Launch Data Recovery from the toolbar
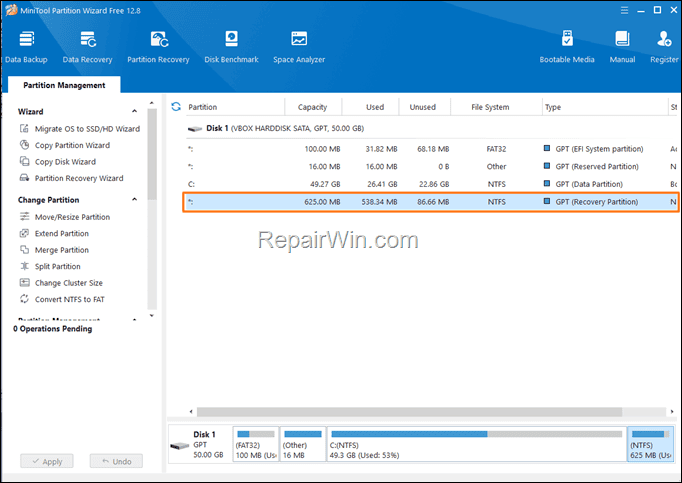Viewport: 682px width, 483px height. point(87,47)
